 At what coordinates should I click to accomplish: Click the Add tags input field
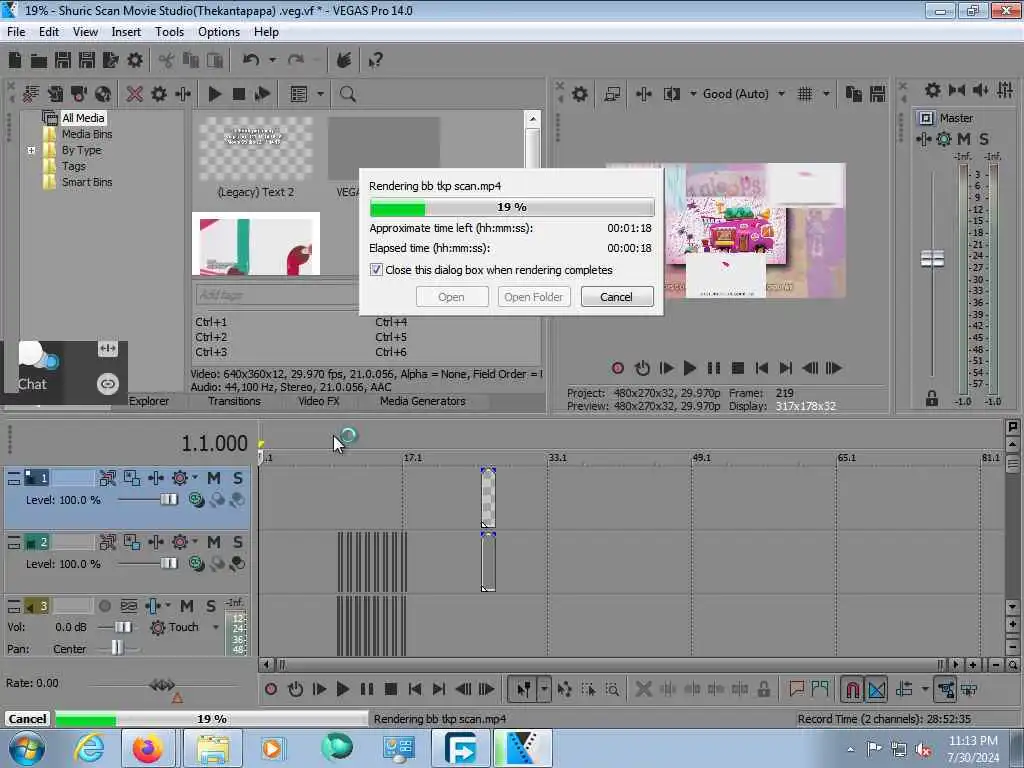click(277, 295)
